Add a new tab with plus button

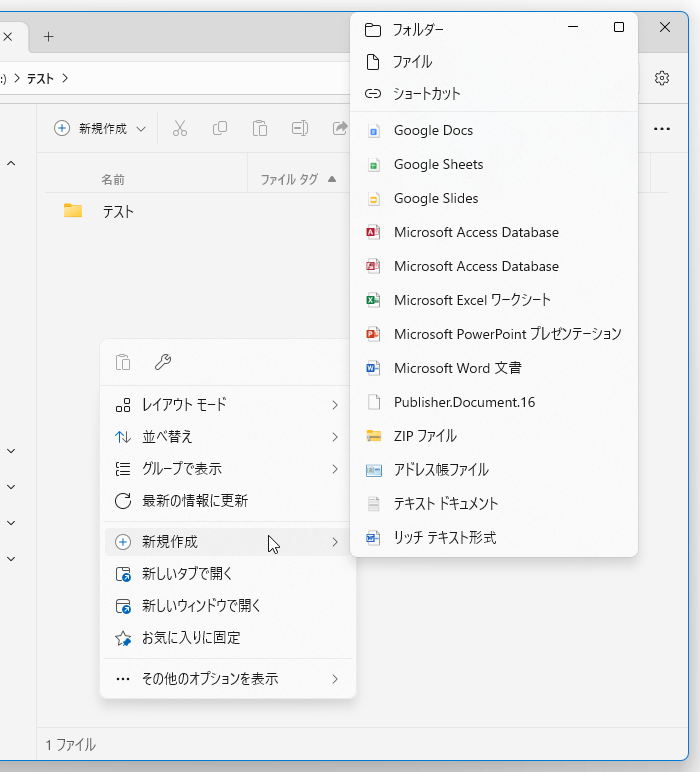(48, 36)
